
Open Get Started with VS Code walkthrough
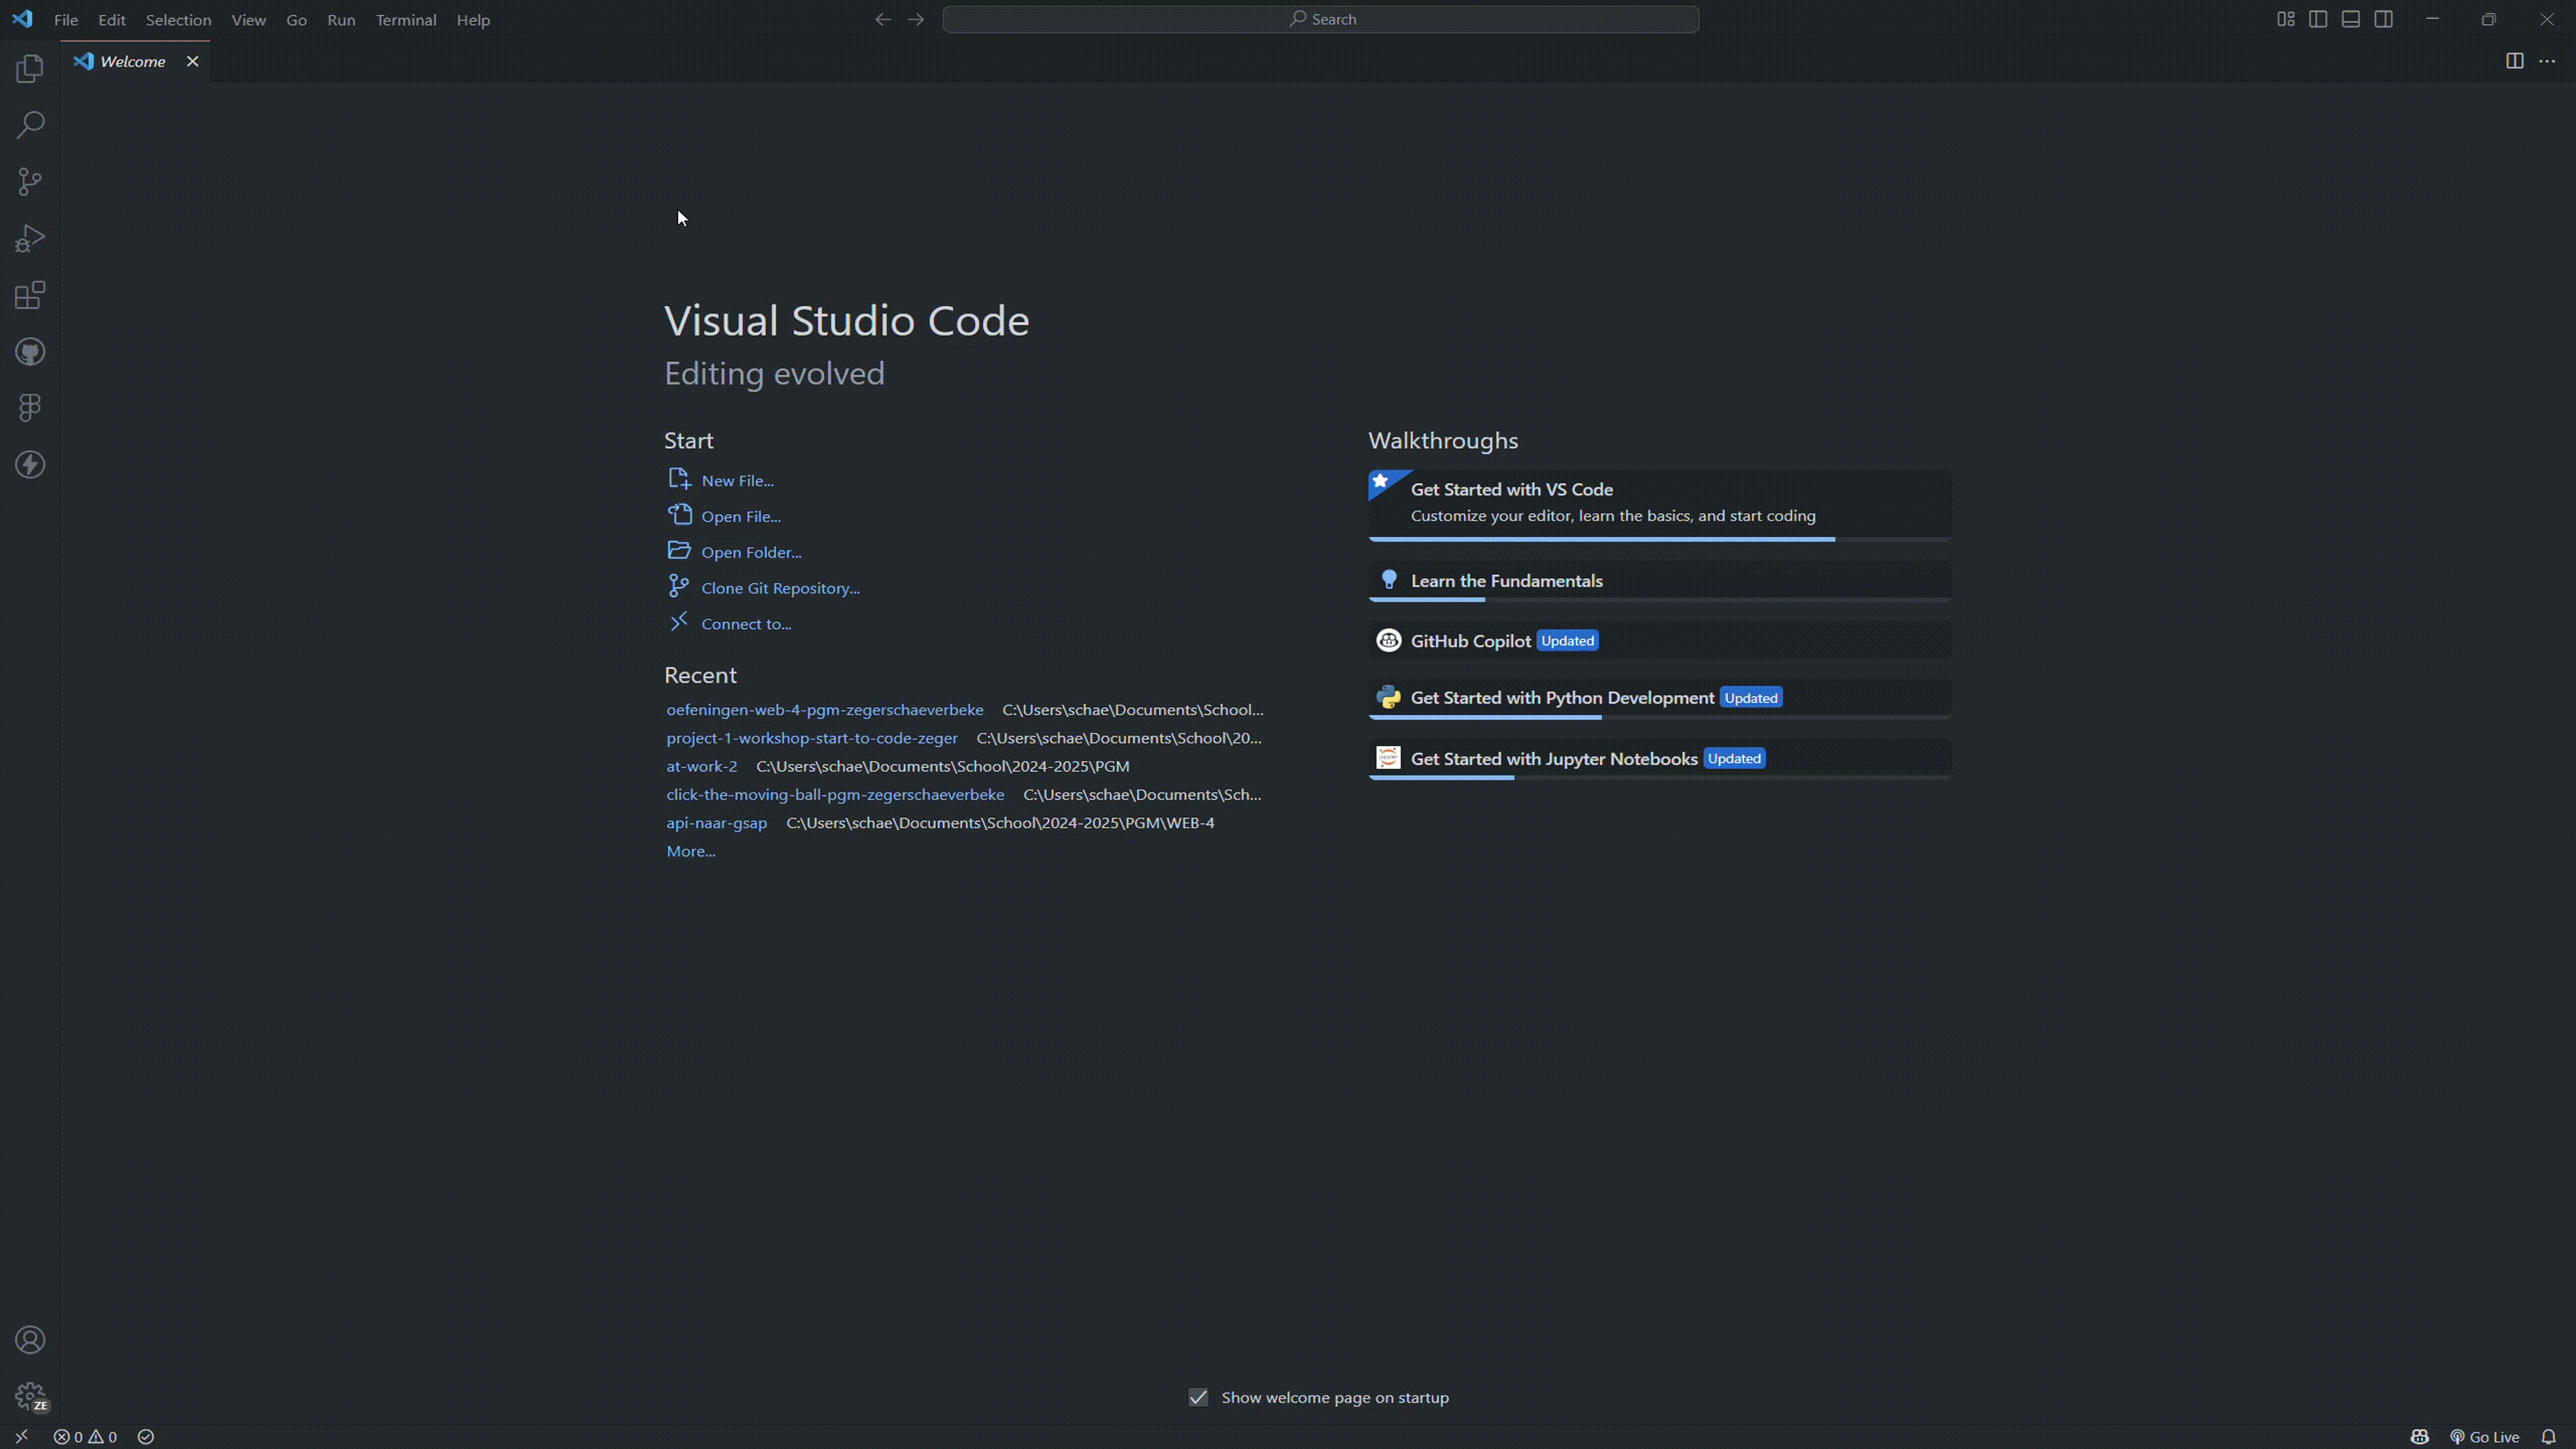[x=1659, y=505]
